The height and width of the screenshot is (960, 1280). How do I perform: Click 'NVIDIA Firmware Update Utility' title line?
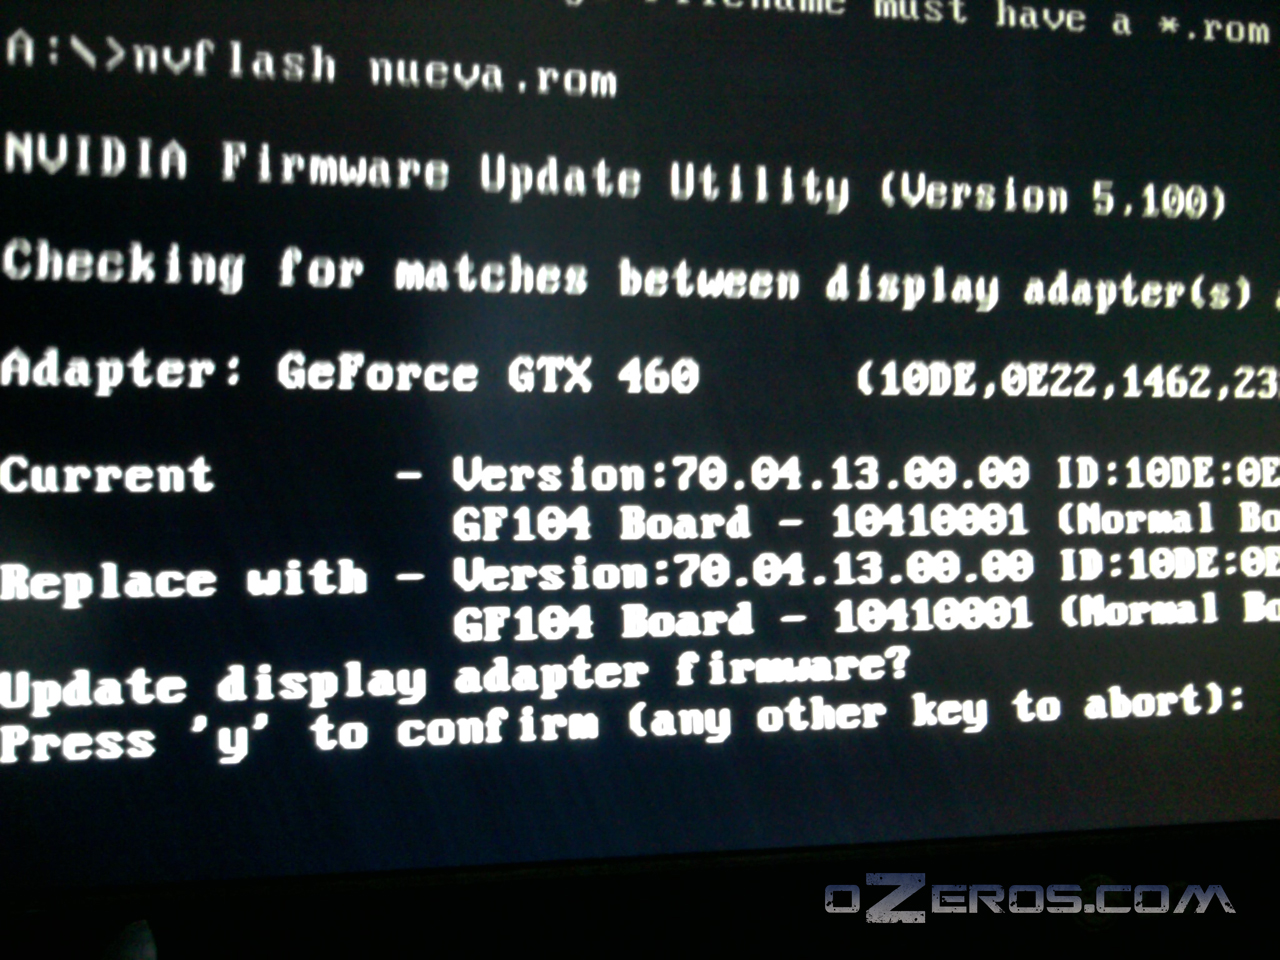tap(426, 173)
